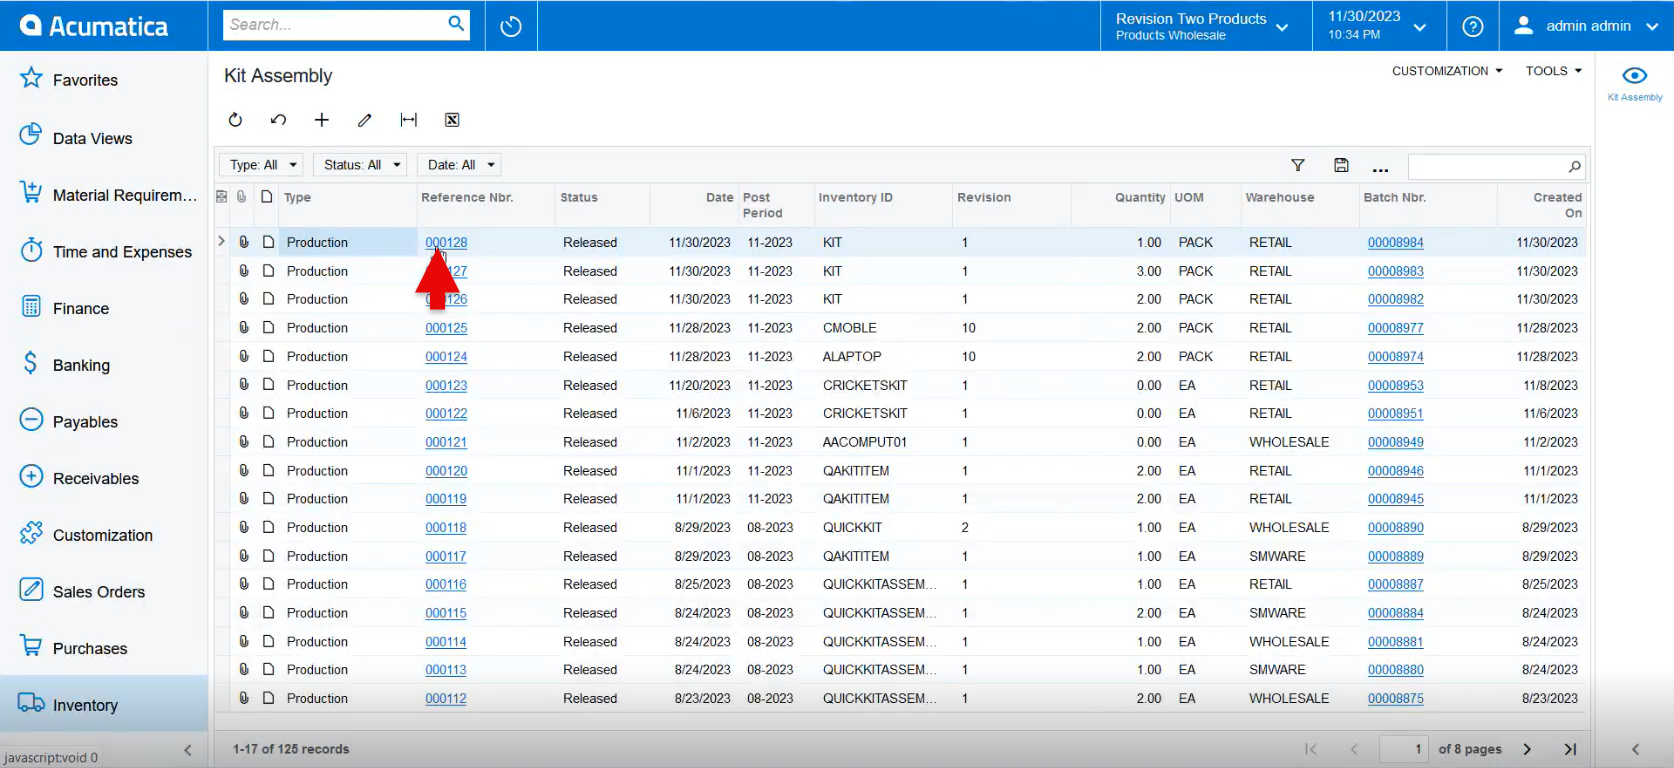This screenshot has width=1674, height=768.
Task: Add a new kit assembly record
Action: point(321,120)
